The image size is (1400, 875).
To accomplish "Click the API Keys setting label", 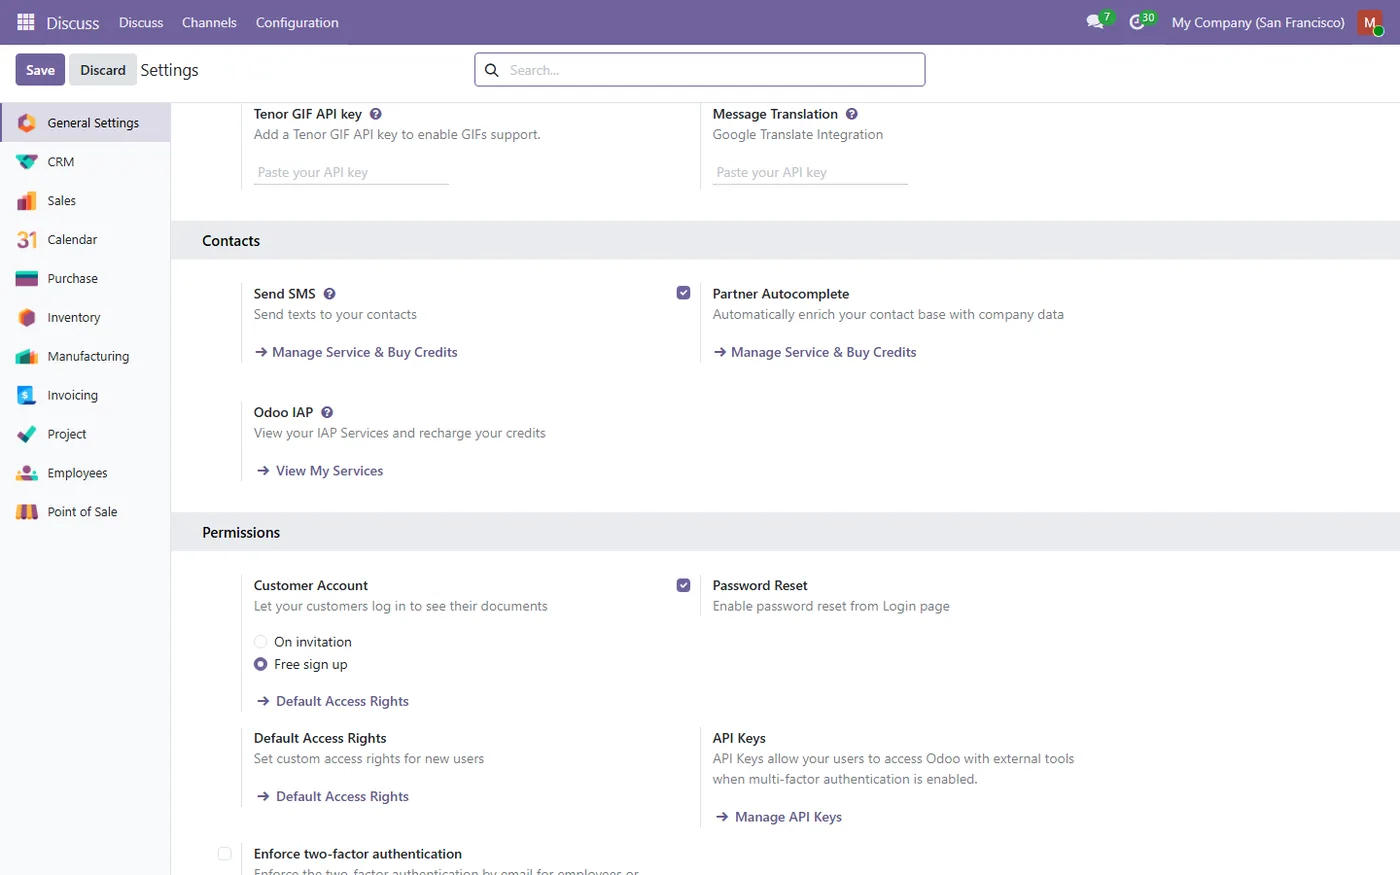I will [x=739, y=738].
